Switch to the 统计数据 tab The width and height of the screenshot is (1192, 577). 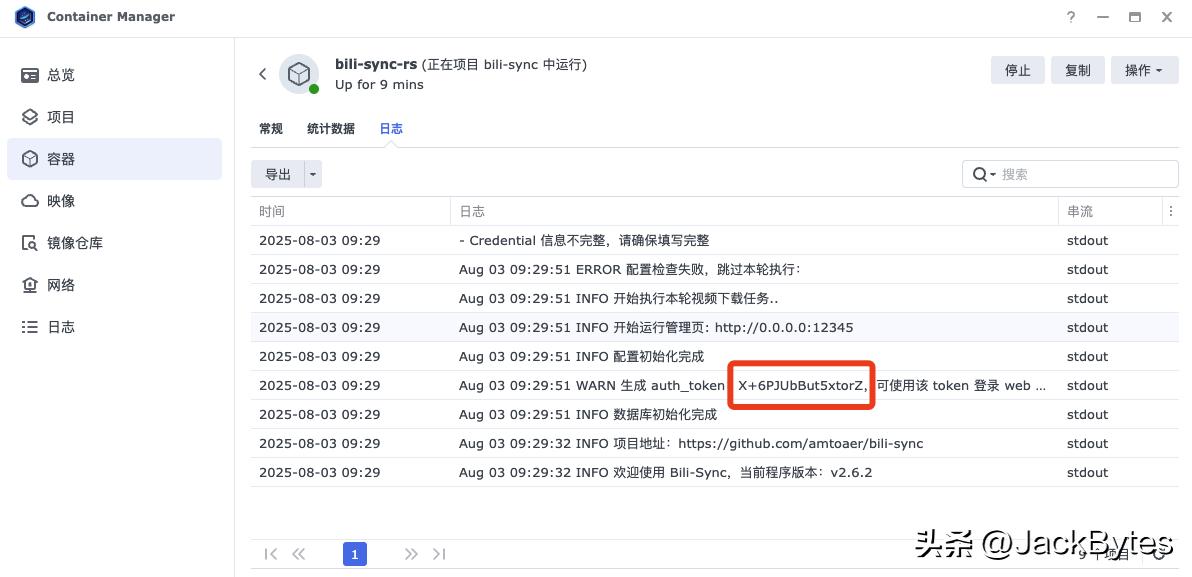[x=331, y=128]
